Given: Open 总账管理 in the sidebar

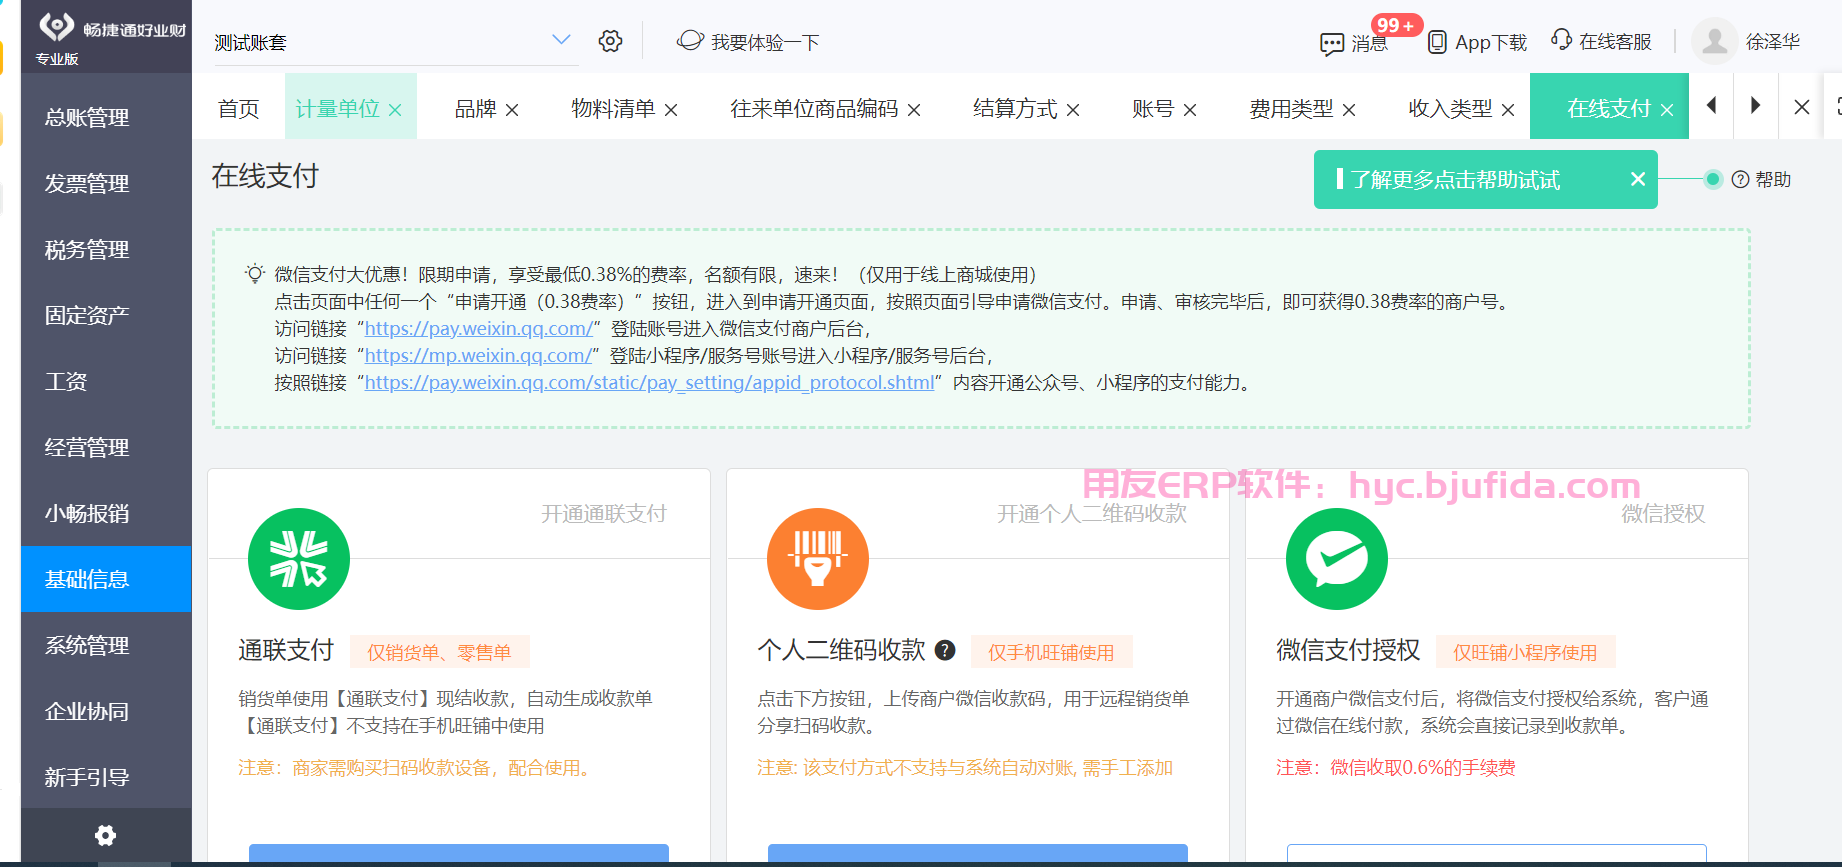Looking at the screenshot, I should (106, 117).
